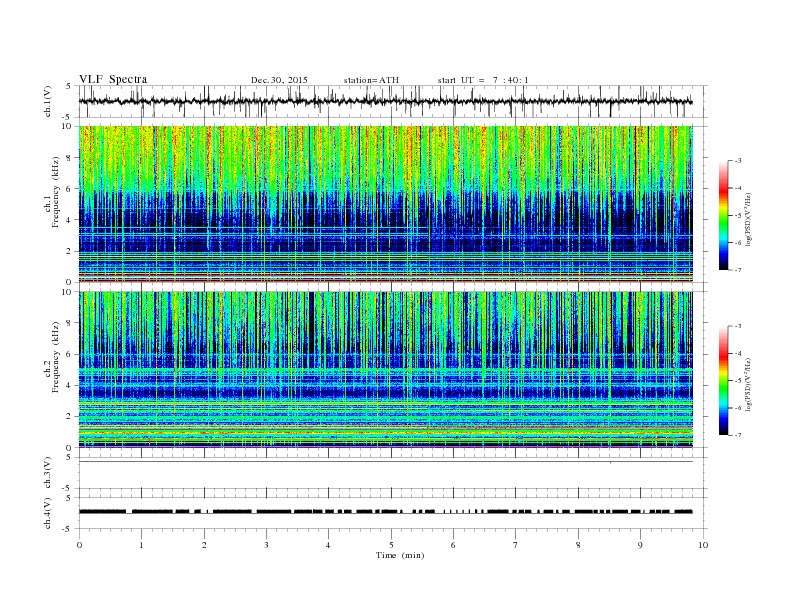Image resolution: width=792 pixels, height=612 pixels.
Task: Click the "8" kHz tick of ch.1 spectrogram
Action: pyautogui.click(x=70, y=158)
